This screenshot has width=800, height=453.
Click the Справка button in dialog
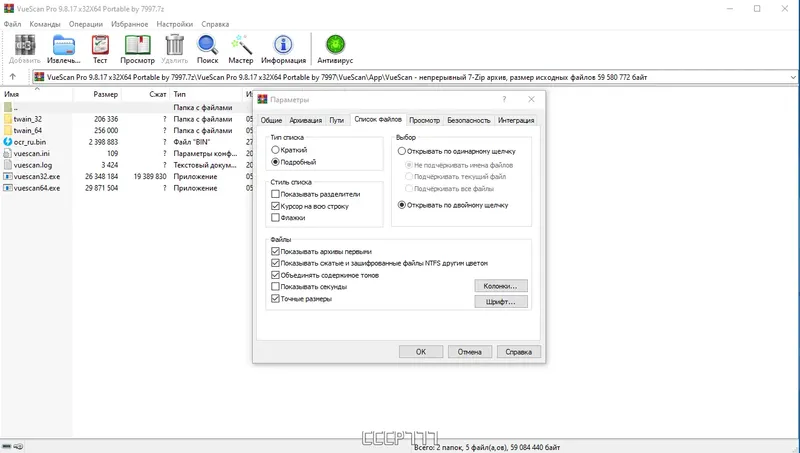(518, 352)
